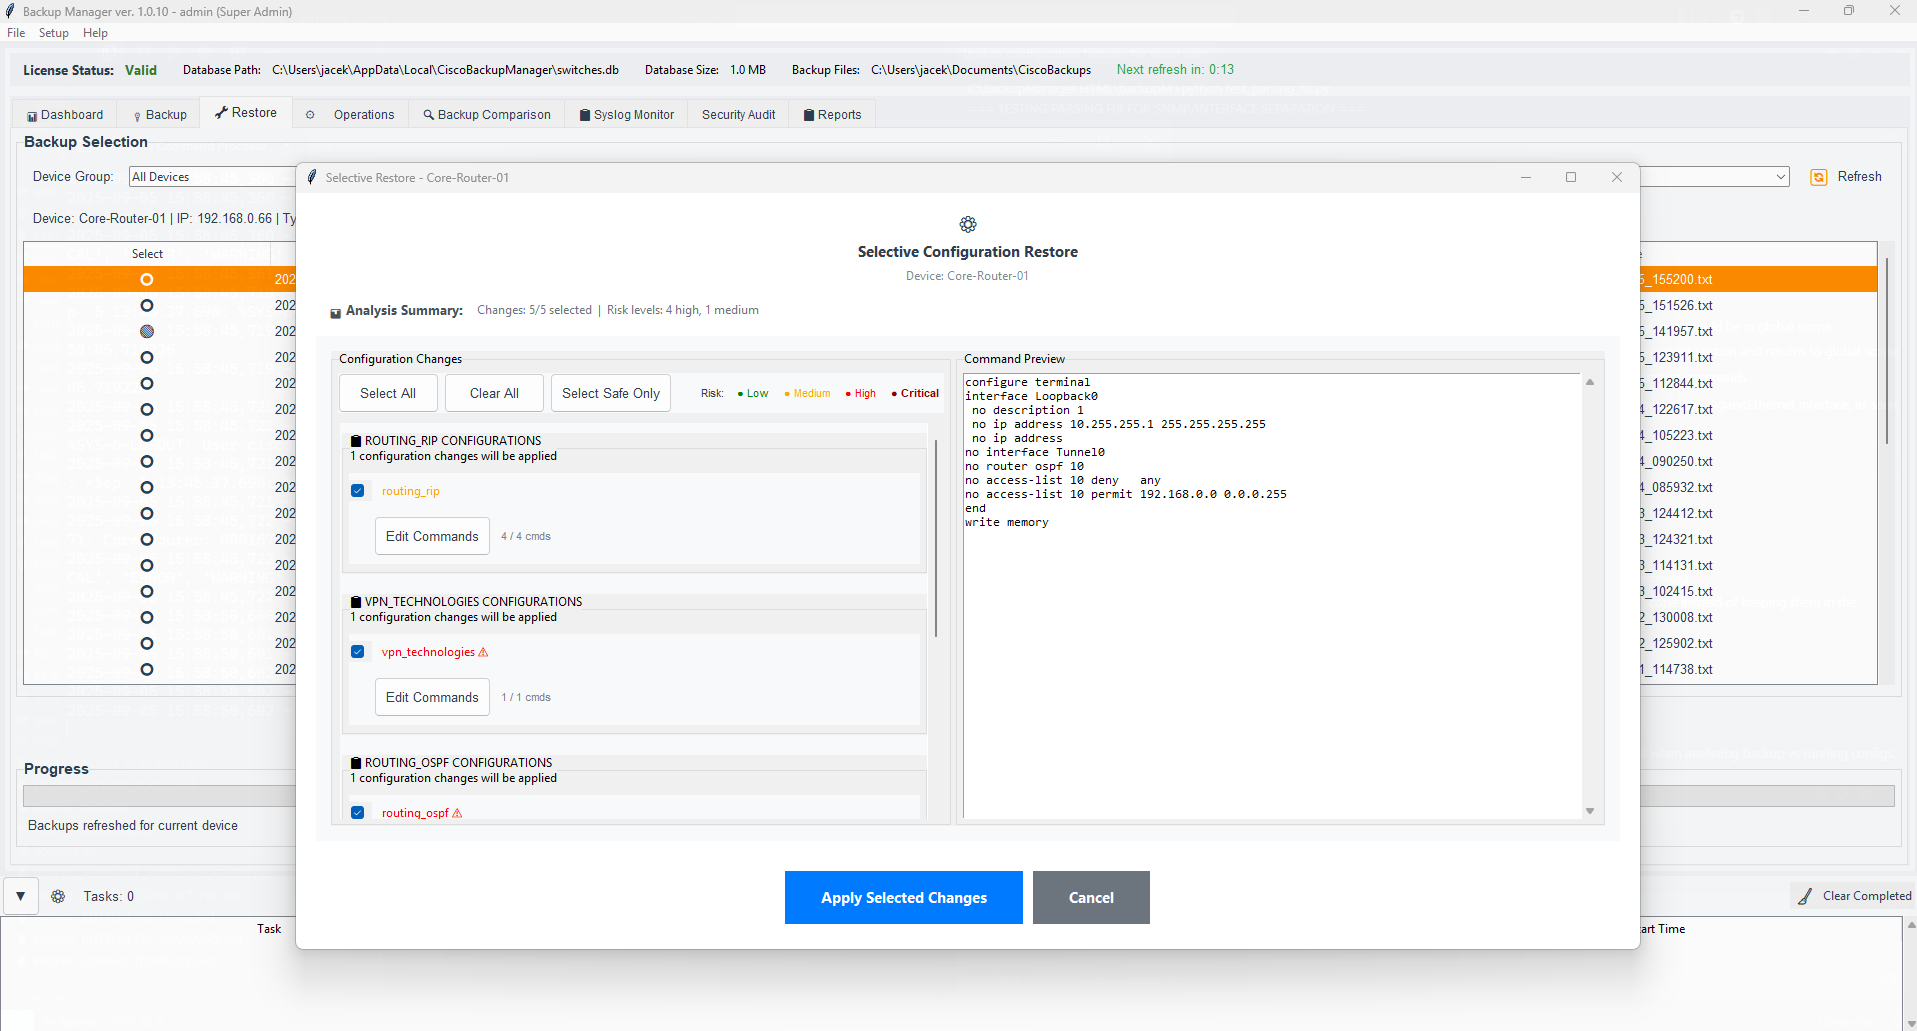Maximize the Selective Restore dialog
1917x1031 pixels.
(1571, 177)
